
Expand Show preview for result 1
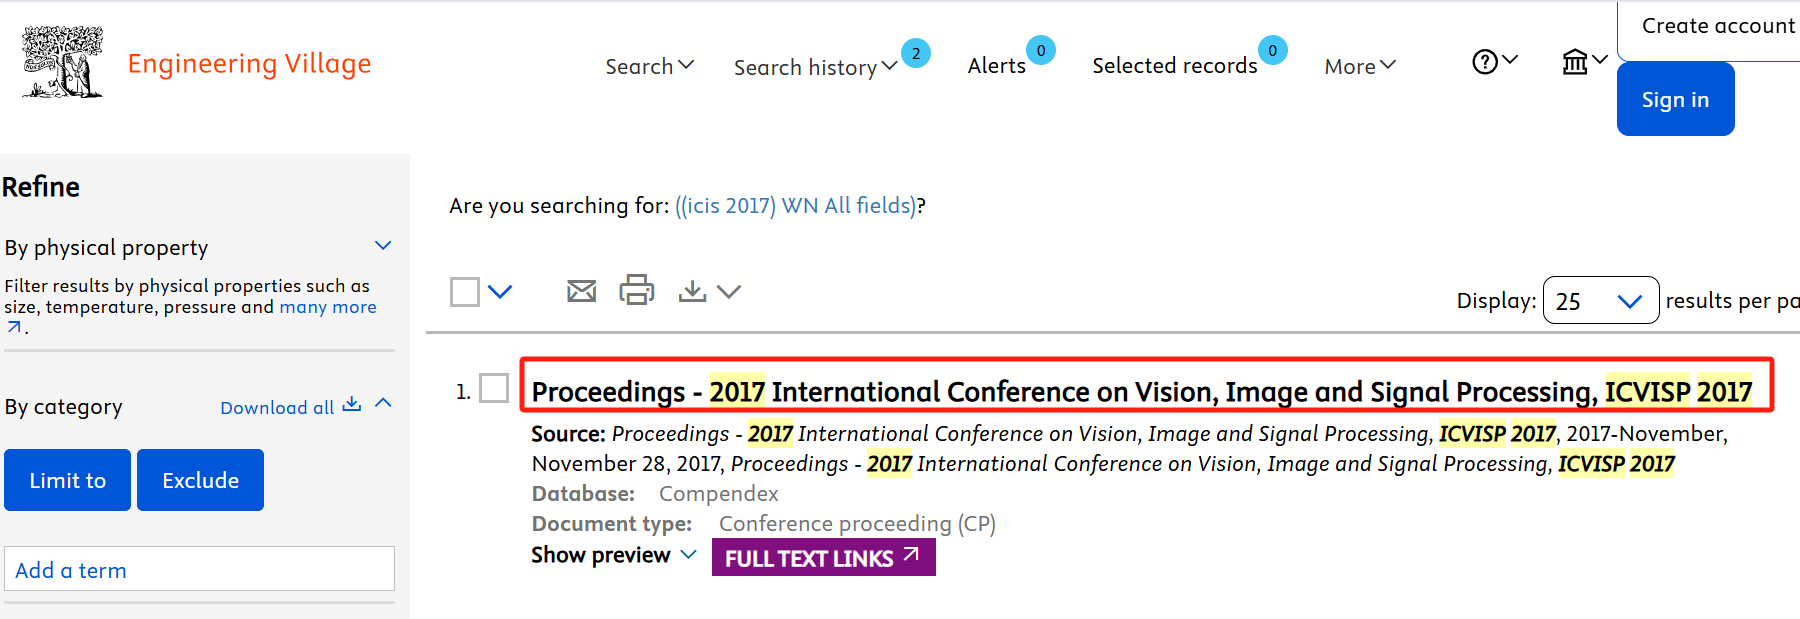pos(613,555)
